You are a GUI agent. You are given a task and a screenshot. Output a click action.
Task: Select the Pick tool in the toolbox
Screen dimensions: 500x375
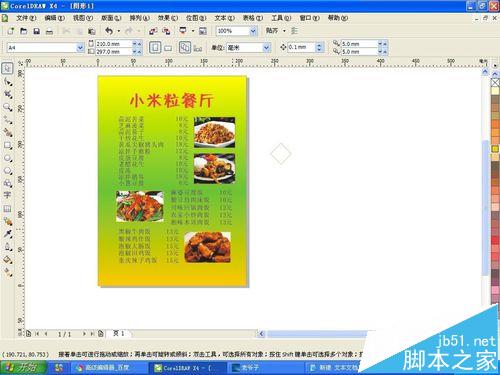(x=8, y=69)
